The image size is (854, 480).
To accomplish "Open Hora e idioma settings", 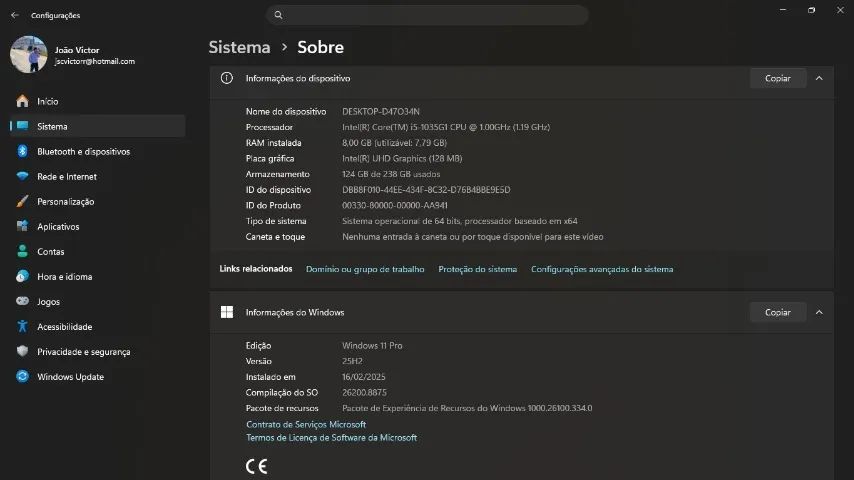I will click(97, 277).
